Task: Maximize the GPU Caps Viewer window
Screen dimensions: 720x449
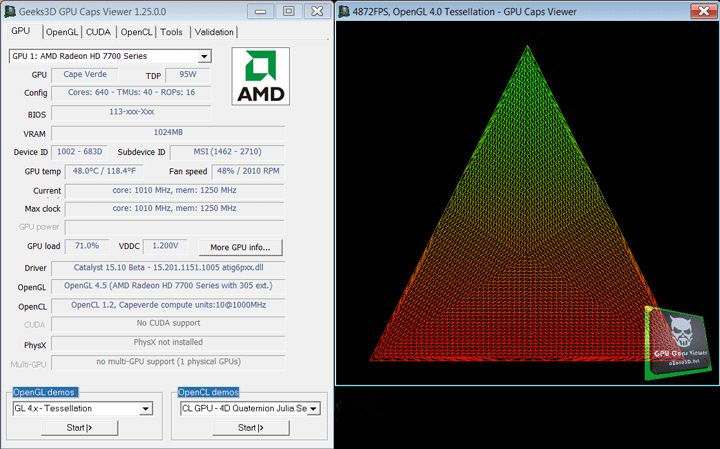Action: [288, 11]
